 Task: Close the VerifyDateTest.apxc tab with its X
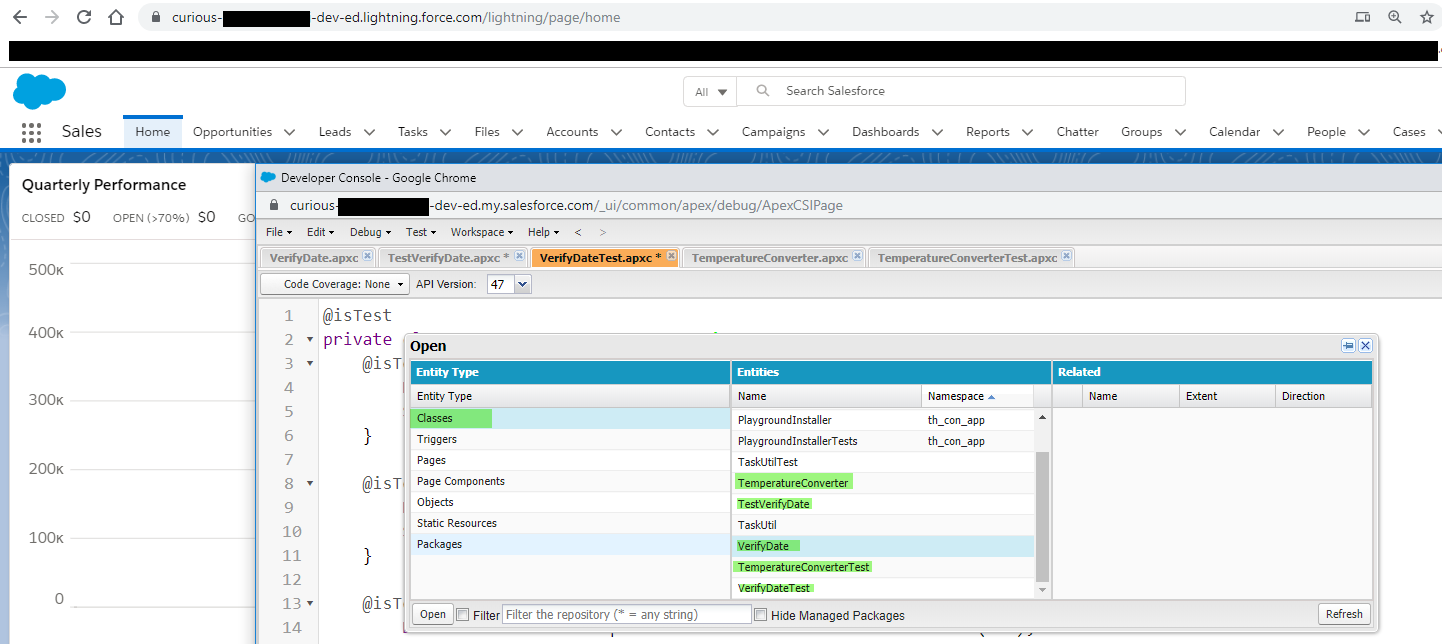[670, 257]
